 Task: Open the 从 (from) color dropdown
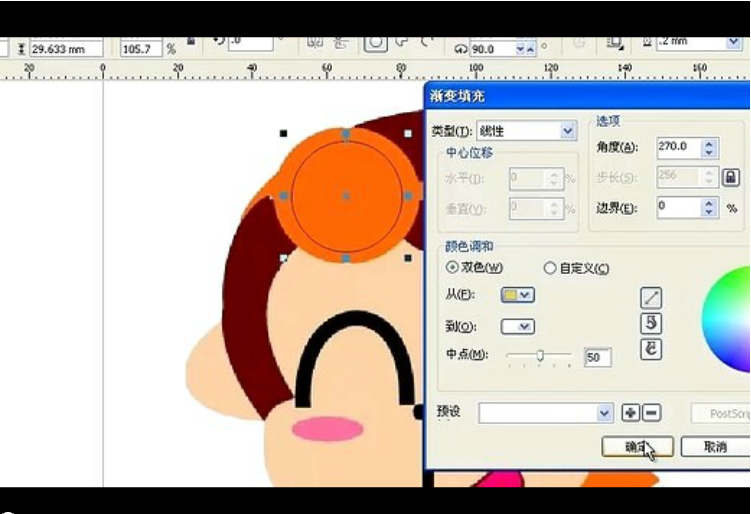click(517, 295)
